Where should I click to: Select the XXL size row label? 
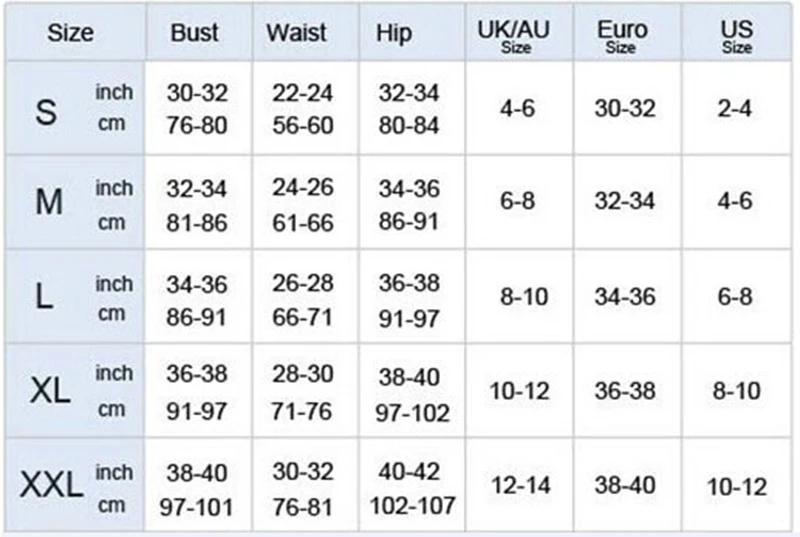(52, 484)
